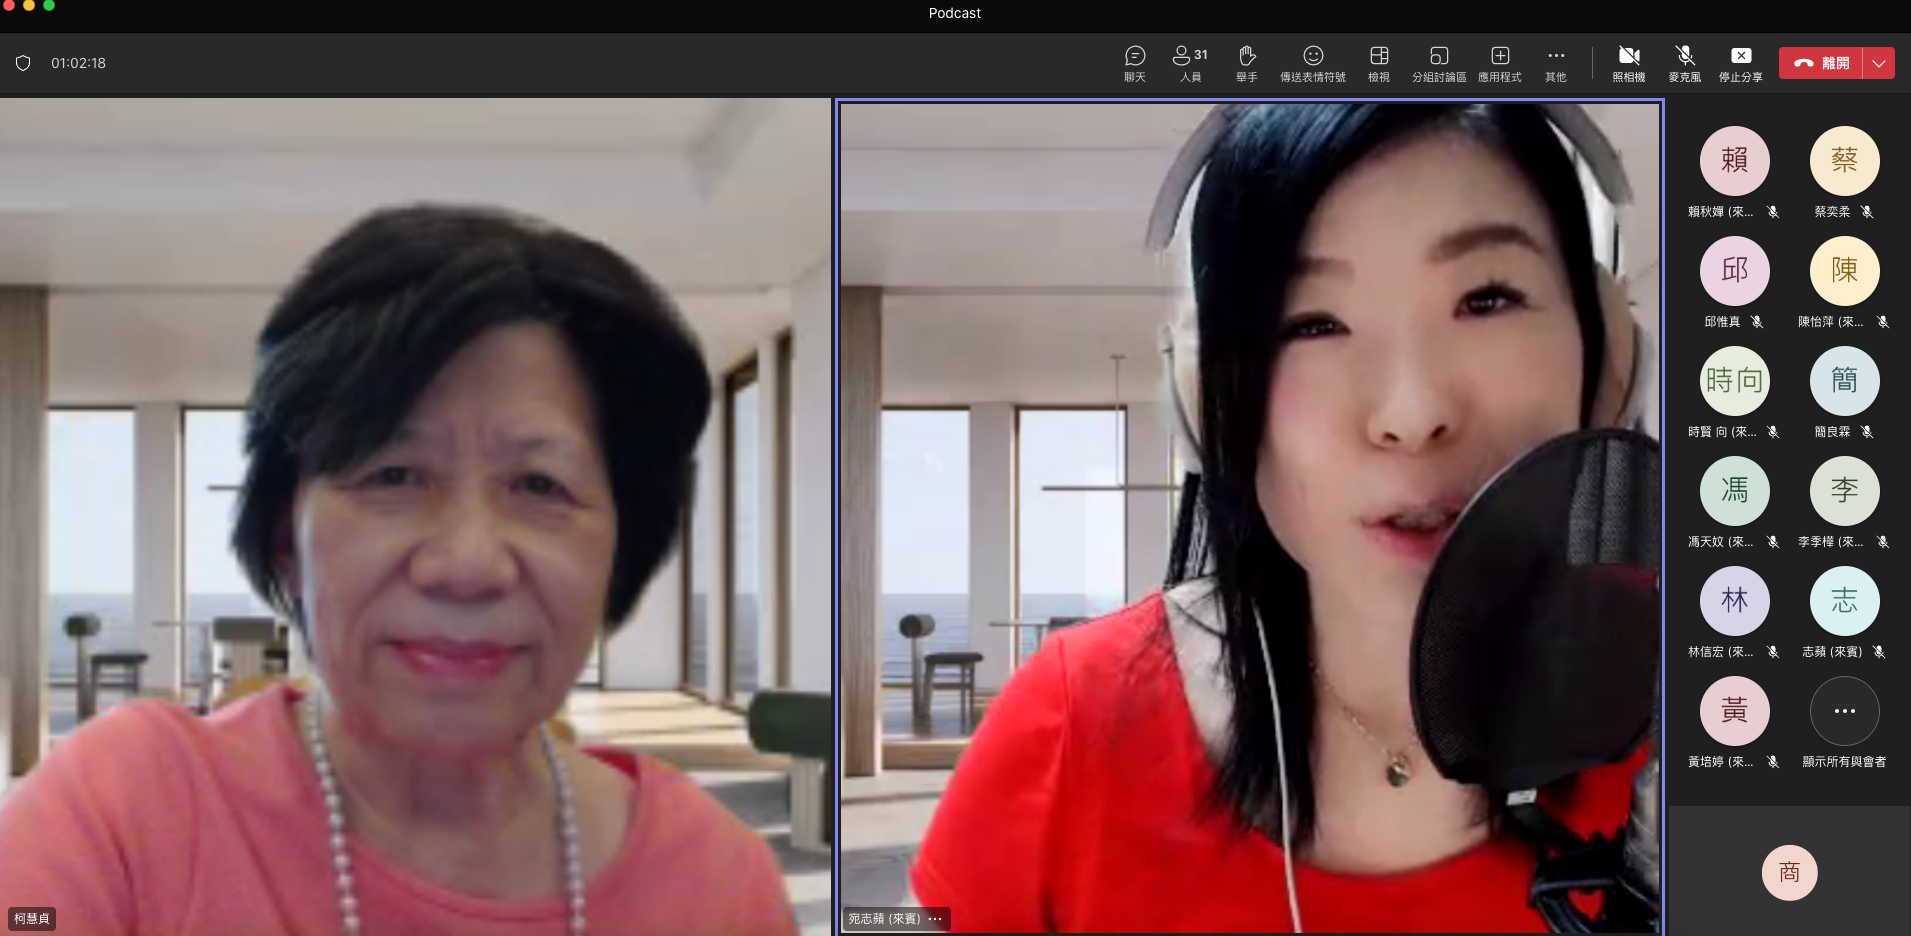Select the 馮 participant avatar
The height and width of the screenshot is (936, 1911).
click(1735, 491)
